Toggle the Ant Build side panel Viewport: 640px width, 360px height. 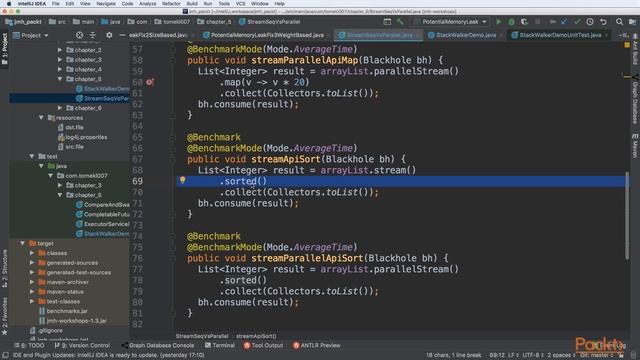tap(635, 50)
